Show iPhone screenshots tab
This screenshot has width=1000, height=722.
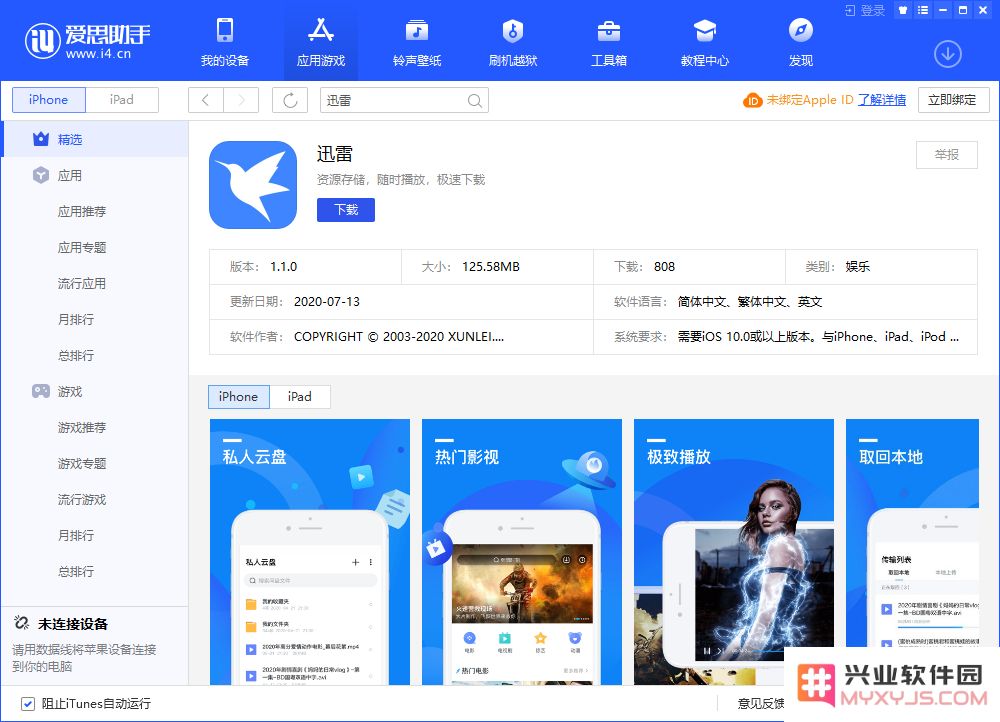239,397
